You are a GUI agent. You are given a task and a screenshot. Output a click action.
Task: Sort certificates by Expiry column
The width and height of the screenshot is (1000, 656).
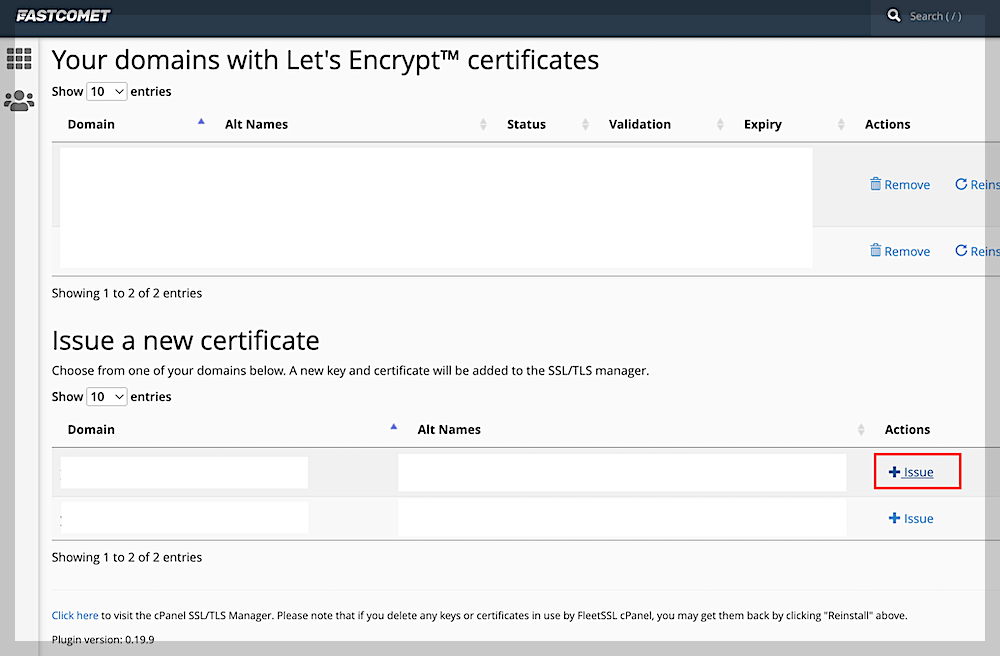[x=763, y=124]
